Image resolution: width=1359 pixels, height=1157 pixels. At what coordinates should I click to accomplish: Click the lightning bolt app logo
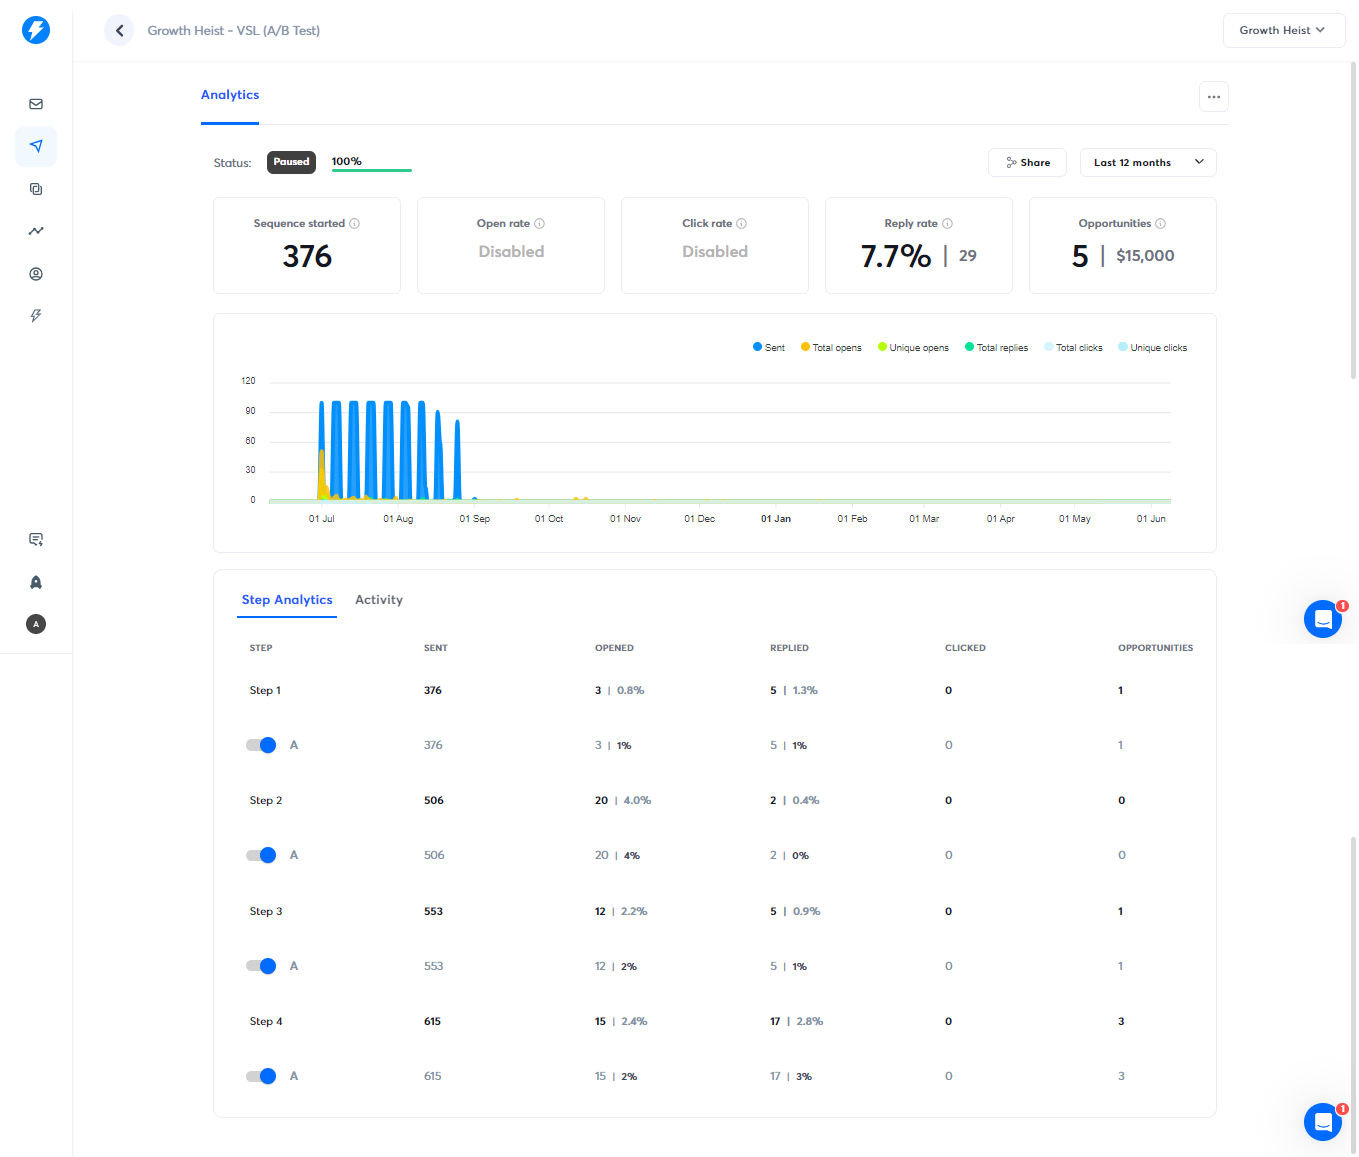tap(36, 30)
